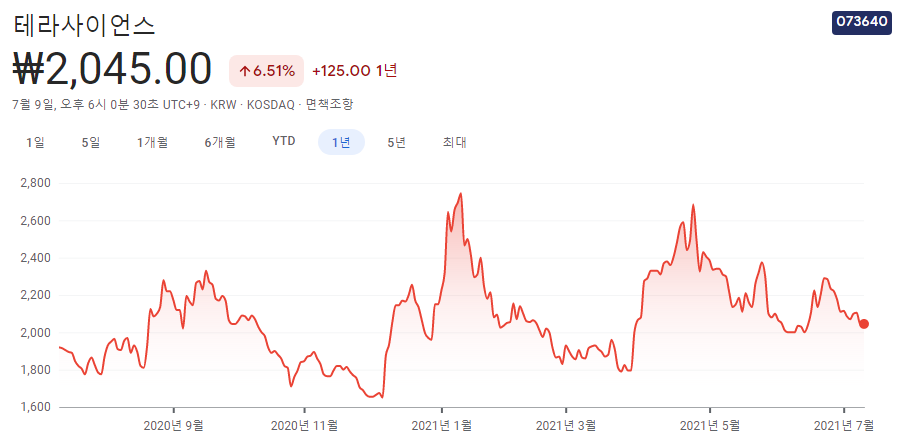Switch chart to 1개월 range
This screenshot has height=444, width=897.
(152, 142)
